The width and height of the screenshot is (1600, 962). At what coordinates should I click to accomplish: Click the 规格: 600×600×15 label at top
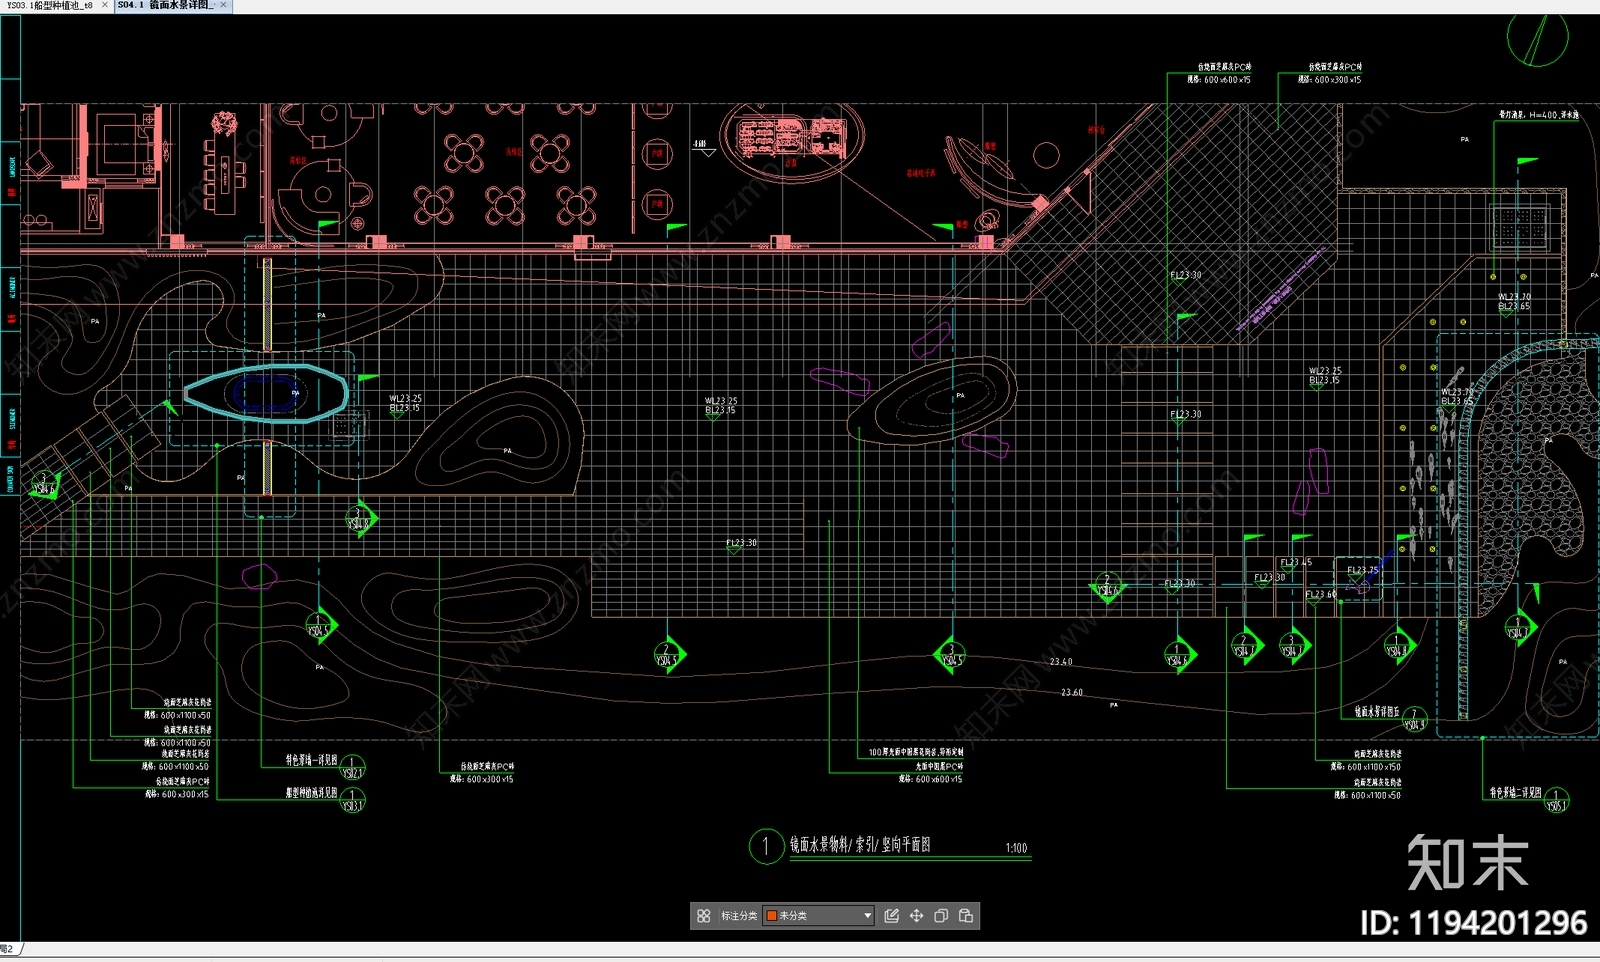pyautogui.click(x=1219, y=80)
